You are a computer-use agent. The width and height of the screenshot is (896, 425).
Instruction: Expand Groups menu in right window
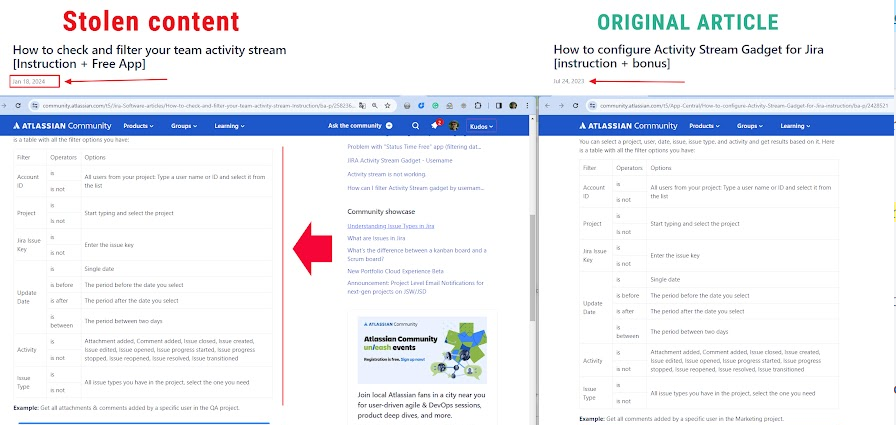tap(750, 126)
